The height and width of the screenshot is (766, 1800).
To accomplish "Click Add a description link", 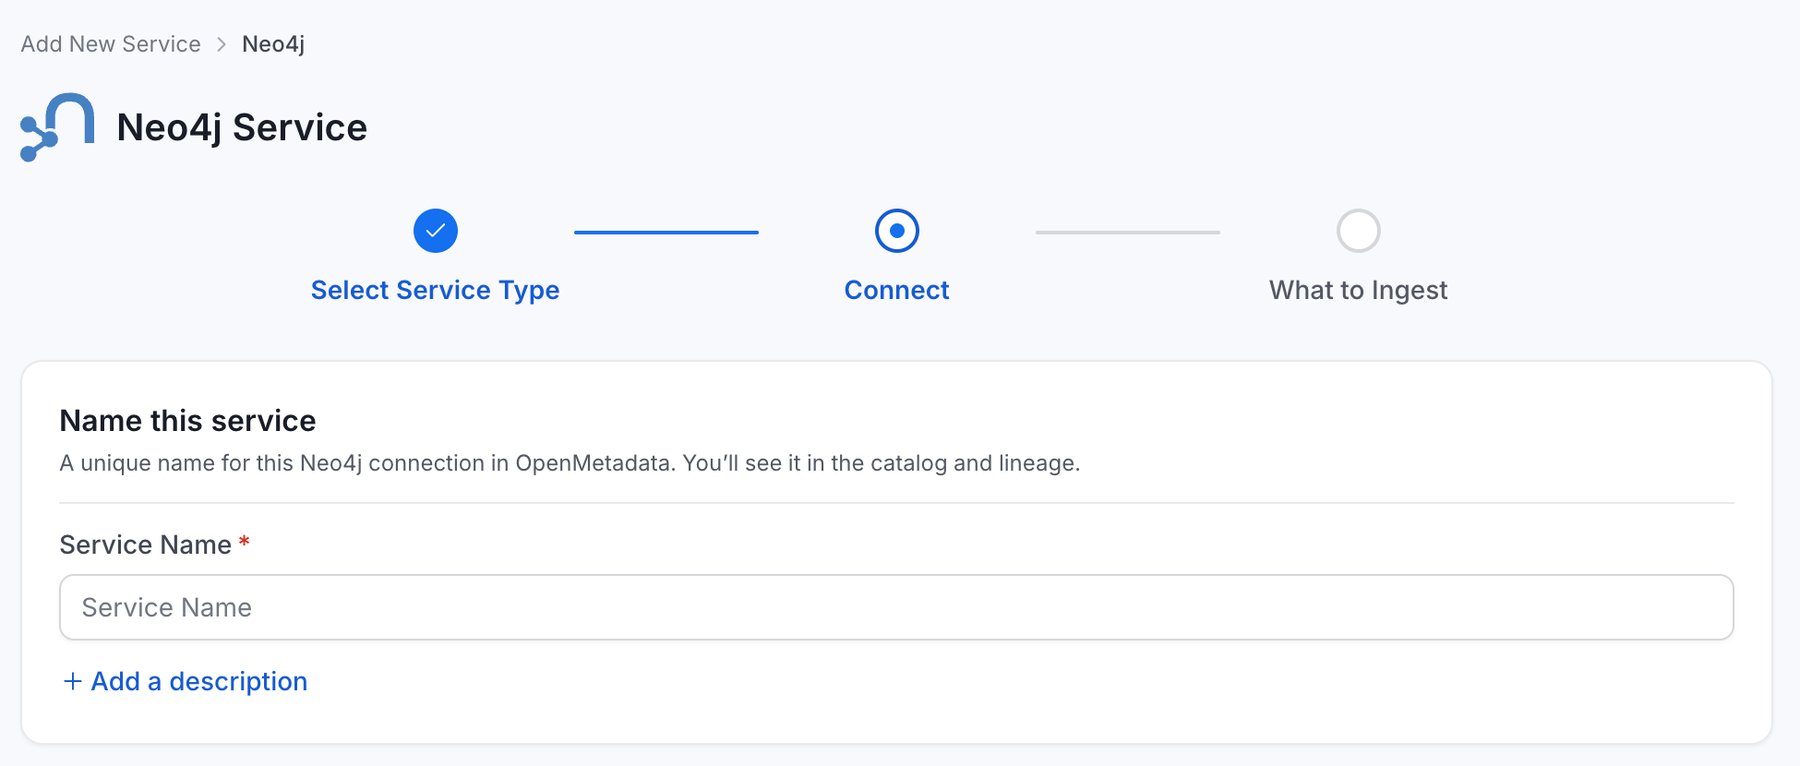I will click(185, 681).
